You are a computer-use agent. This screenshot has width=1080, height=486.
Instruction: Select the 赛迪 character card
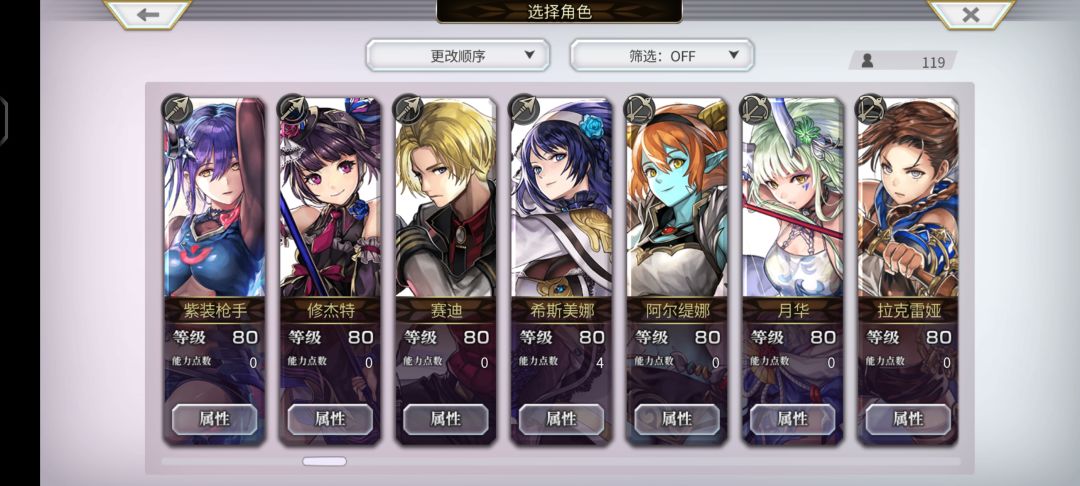pos(446,271)
